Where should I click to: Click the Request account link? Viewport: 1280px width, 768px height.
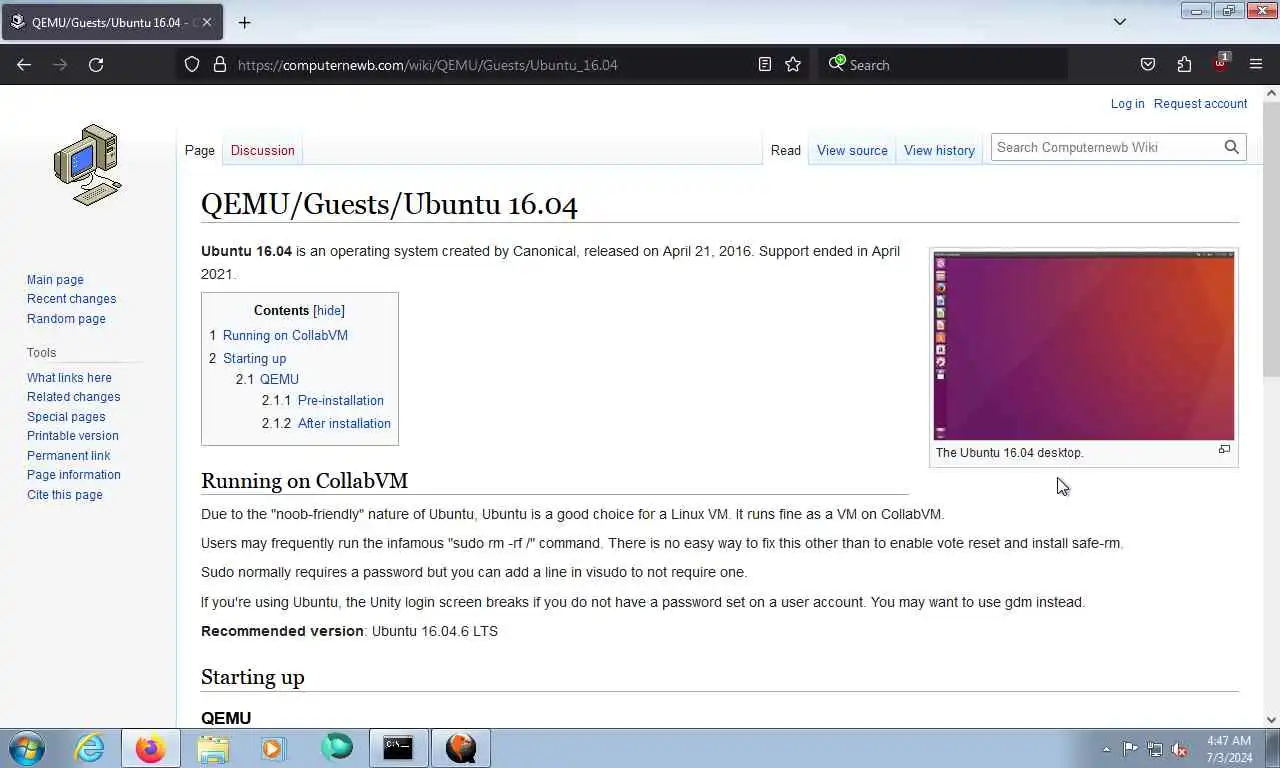1200,103
